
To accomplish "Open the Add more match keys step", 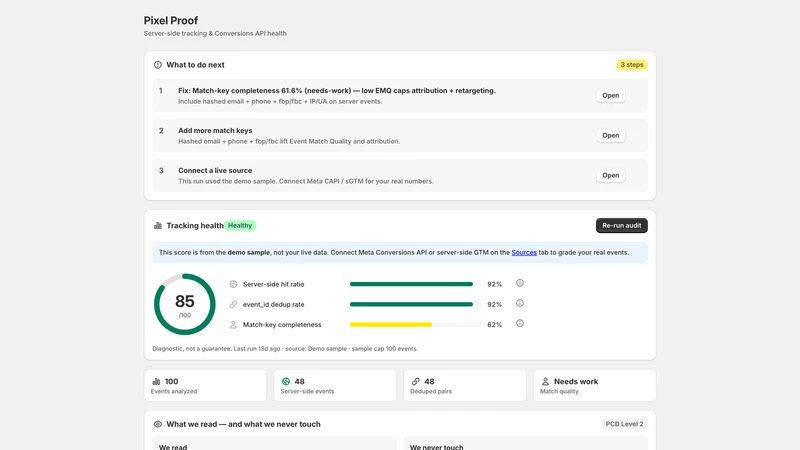I will pyautogui.click(x=610, y=135).
